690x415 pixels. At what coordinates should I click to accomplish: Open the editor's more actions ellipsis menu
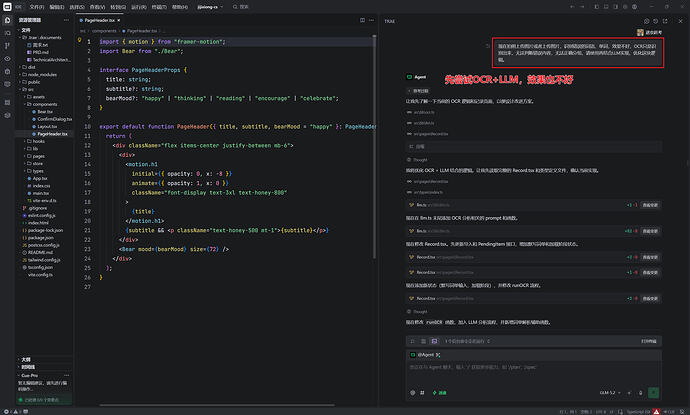(371, 20)
